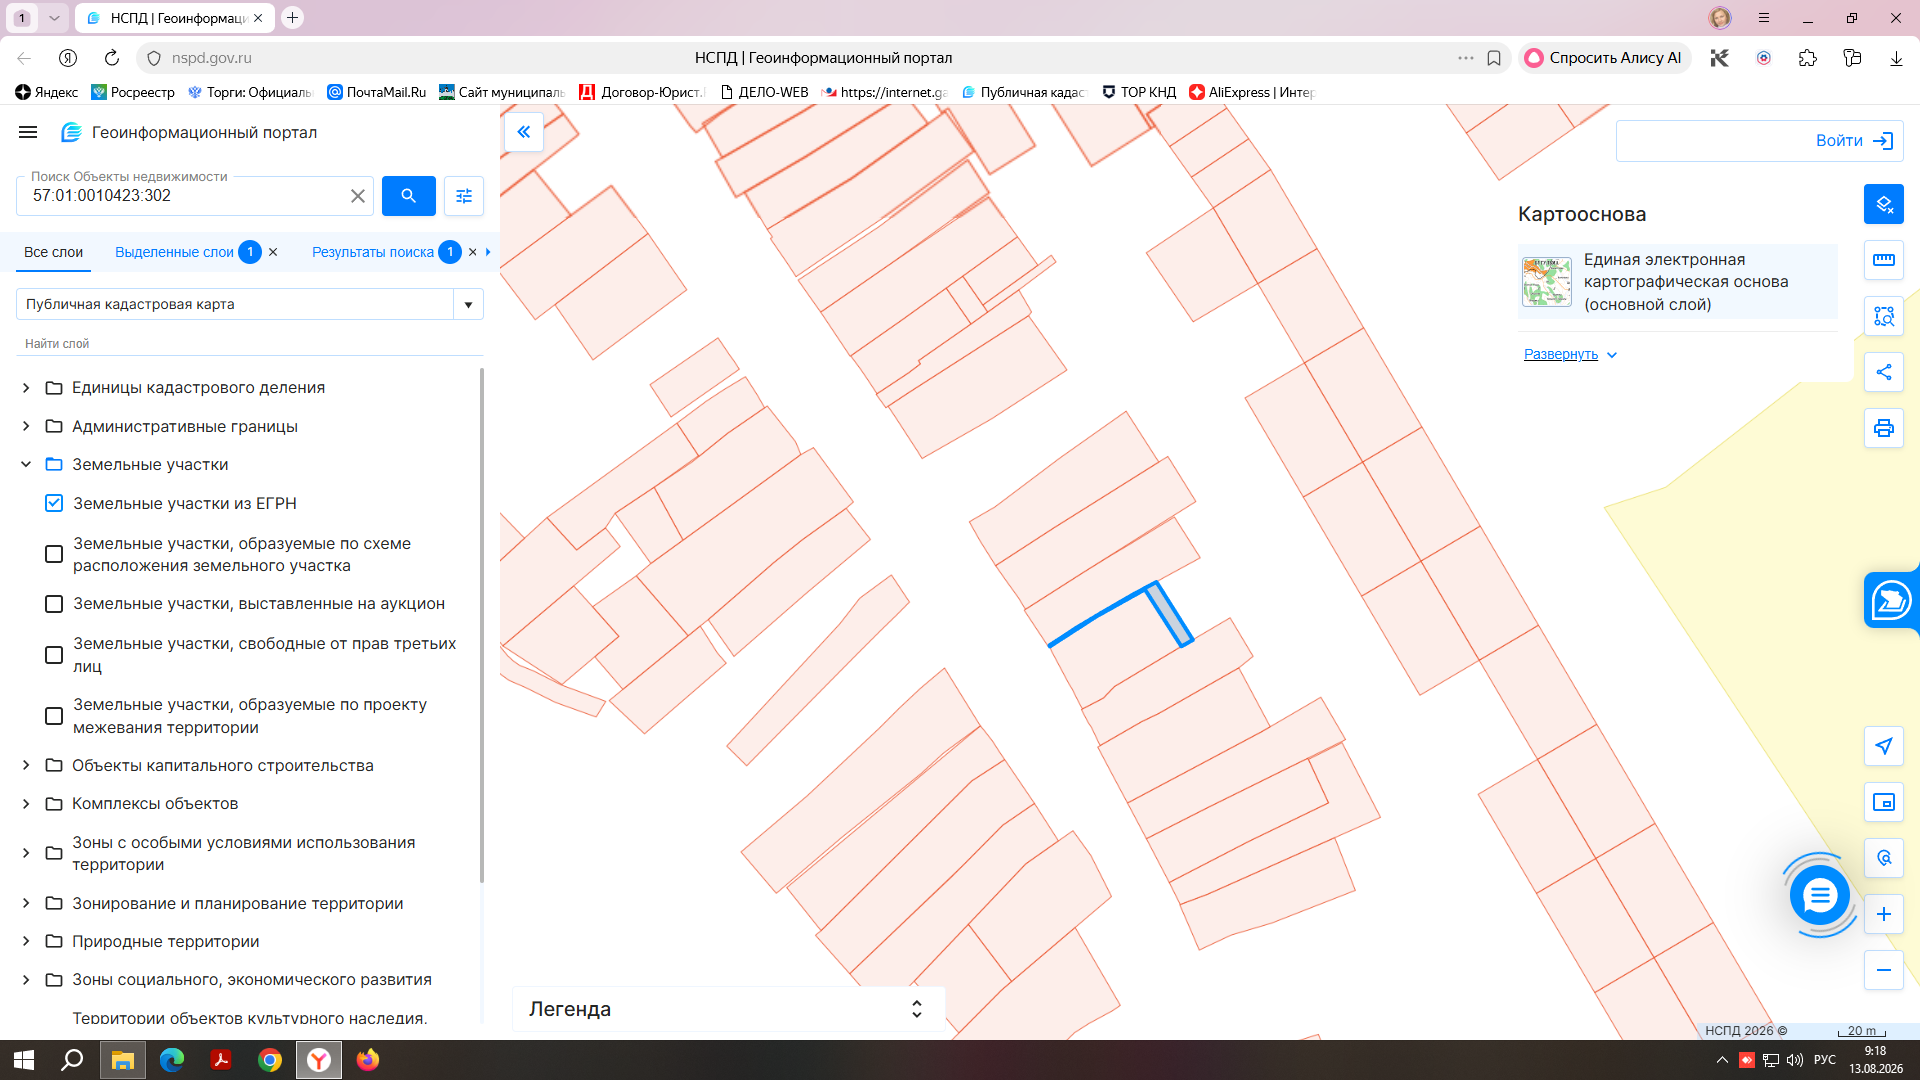Clear the cadastral number search field

click(x=357, y=196)
